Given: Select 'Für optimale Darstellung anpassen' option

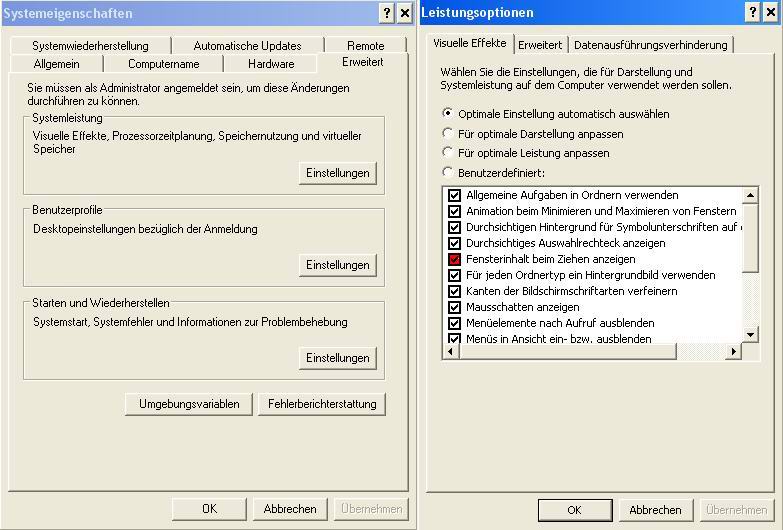Looking at the screenshot, I should point(448,133).
